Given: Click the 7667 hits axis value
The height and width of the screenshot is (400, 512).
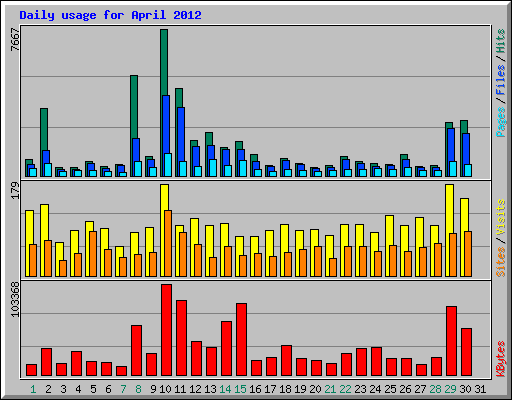Looking at the screenshot, I should 16,39.
